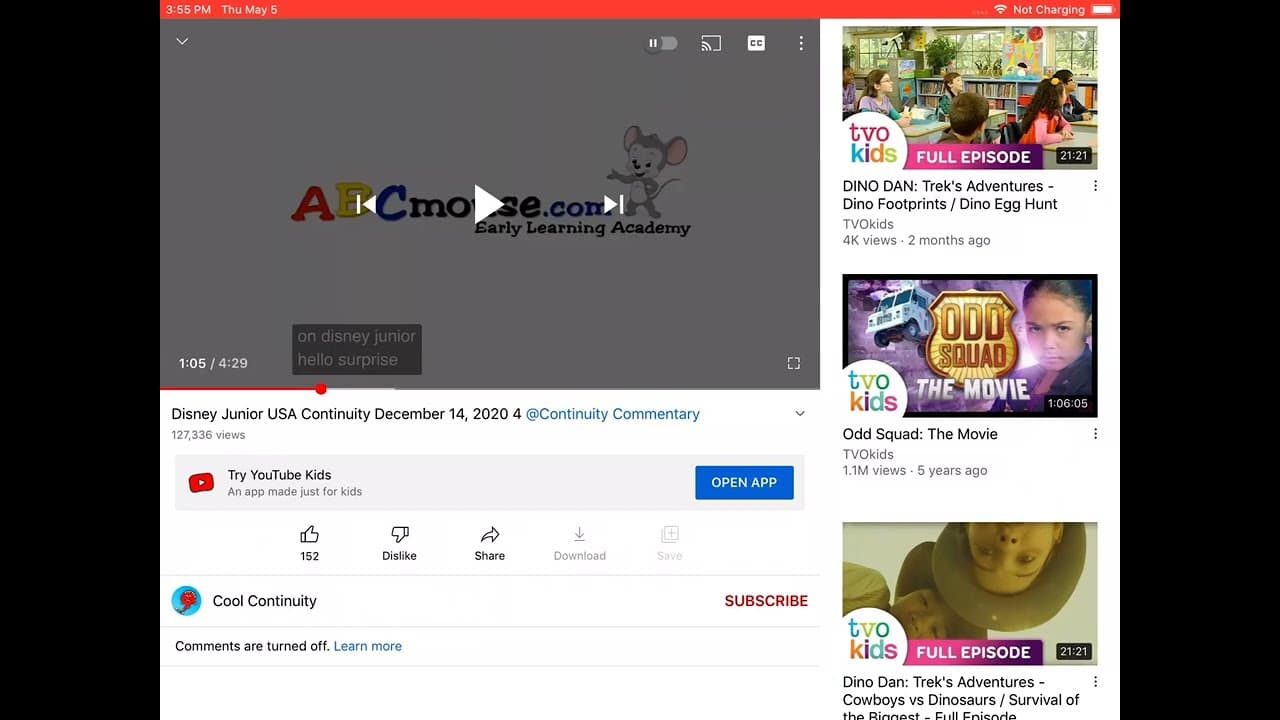This screenshot has height=720, width=1280.
Task: Click the 3:55 PM clock
Action: 189,9
